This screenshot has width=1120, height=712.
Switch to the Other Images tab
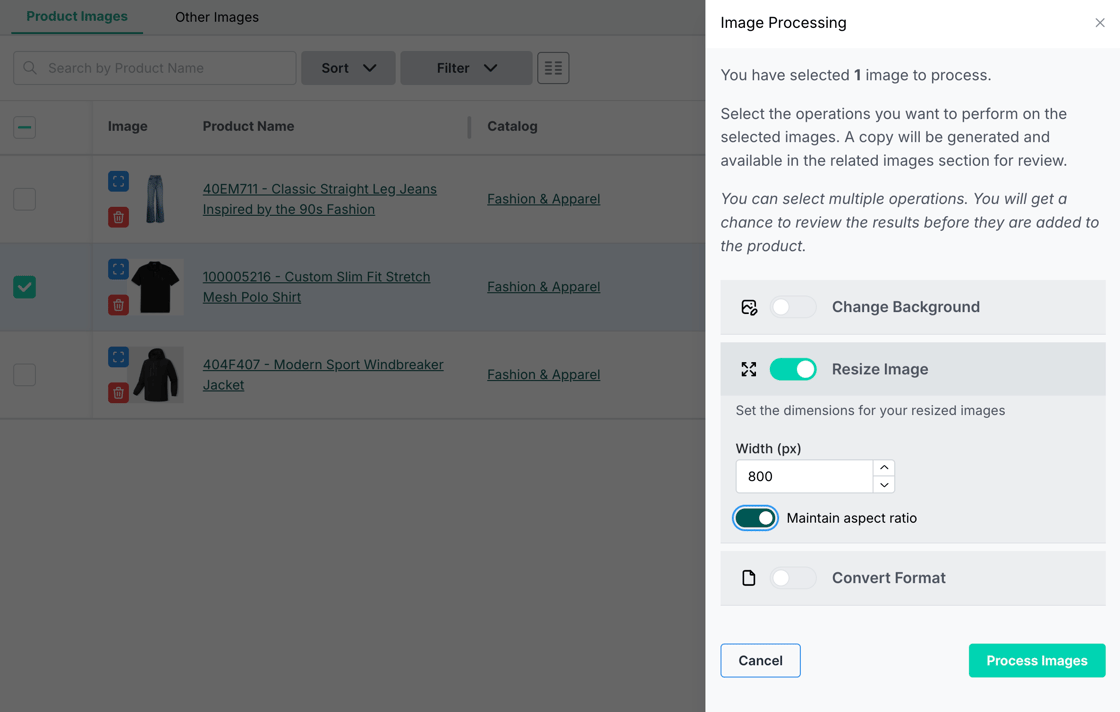216,17
